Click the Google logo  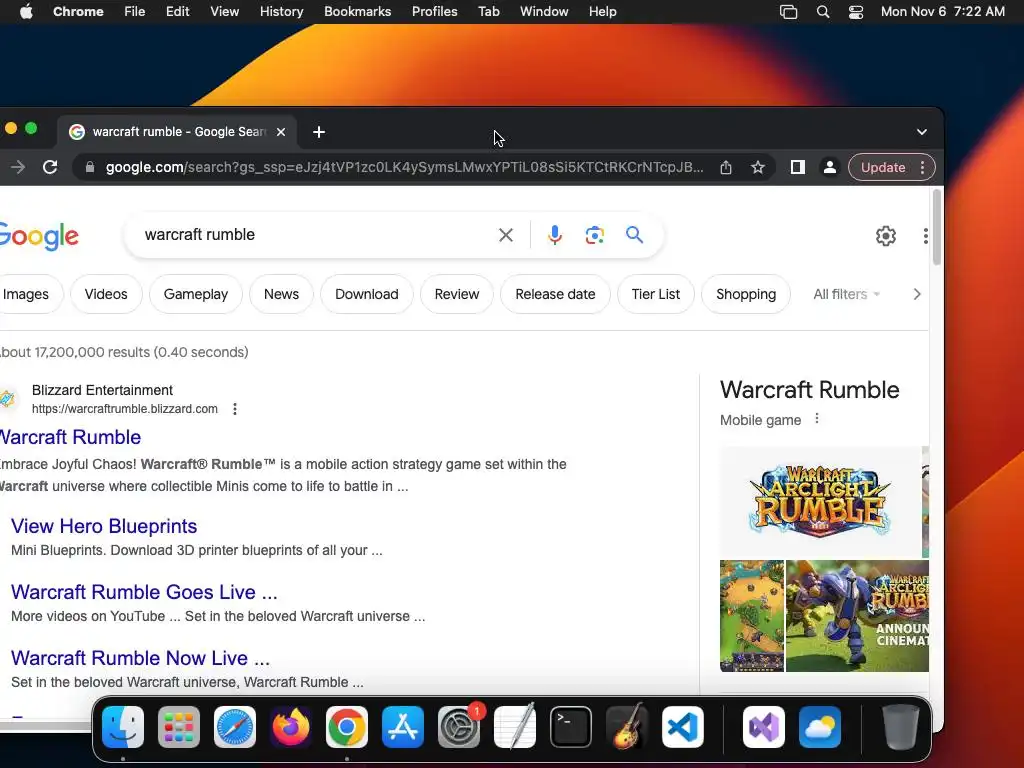[39, 236]
